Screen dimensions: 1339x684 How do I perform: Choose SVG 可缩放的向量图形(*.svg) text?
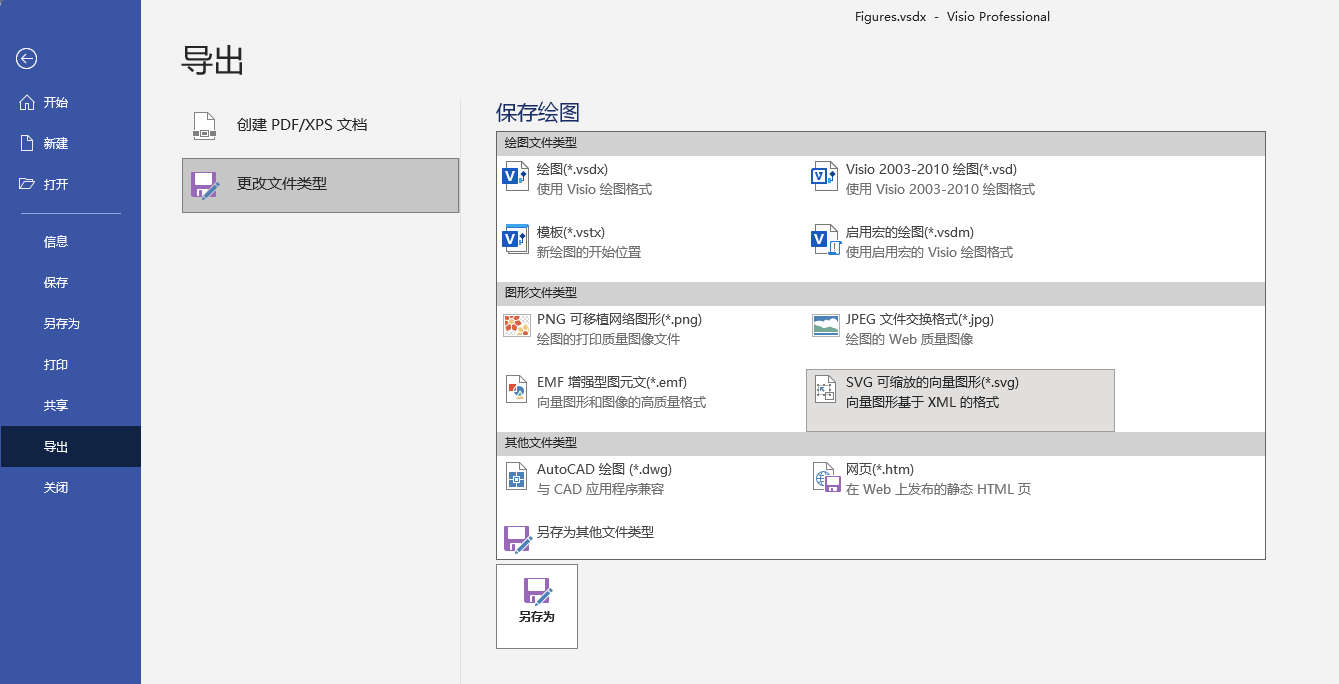932,382
